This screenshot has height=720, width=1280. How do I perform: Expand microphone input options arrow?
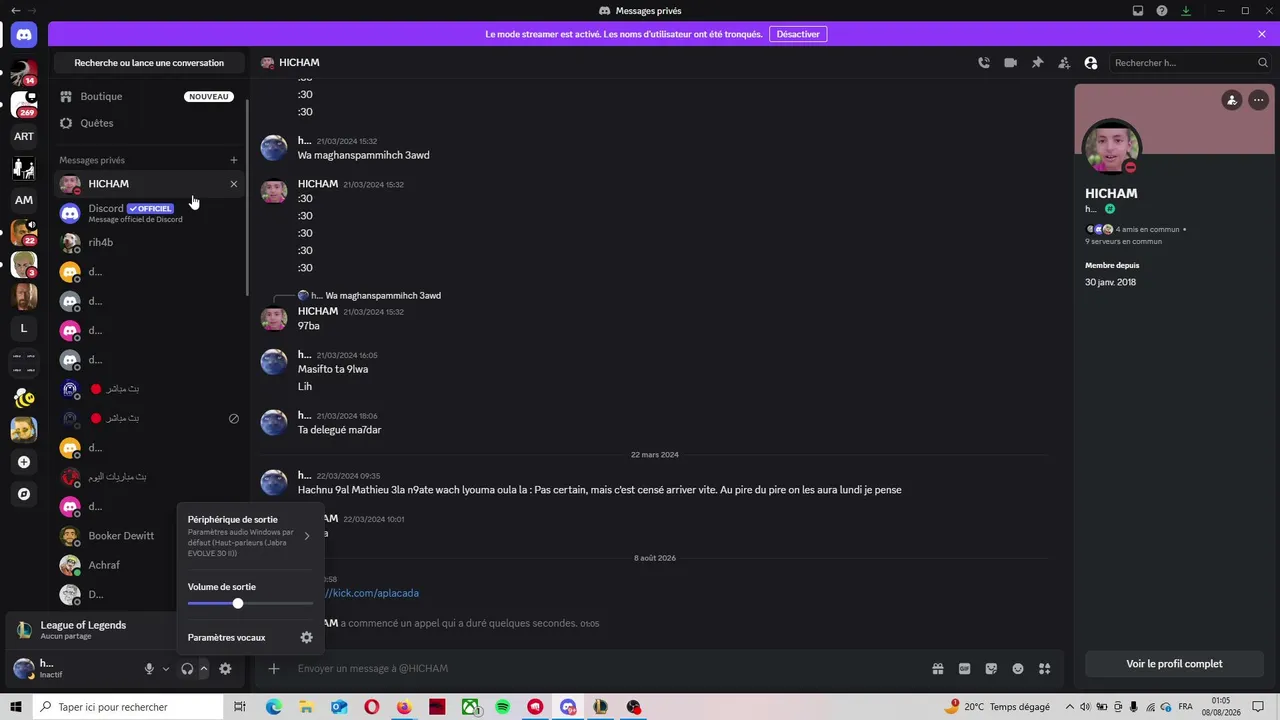pyautogui.click(x=166, y=669)
